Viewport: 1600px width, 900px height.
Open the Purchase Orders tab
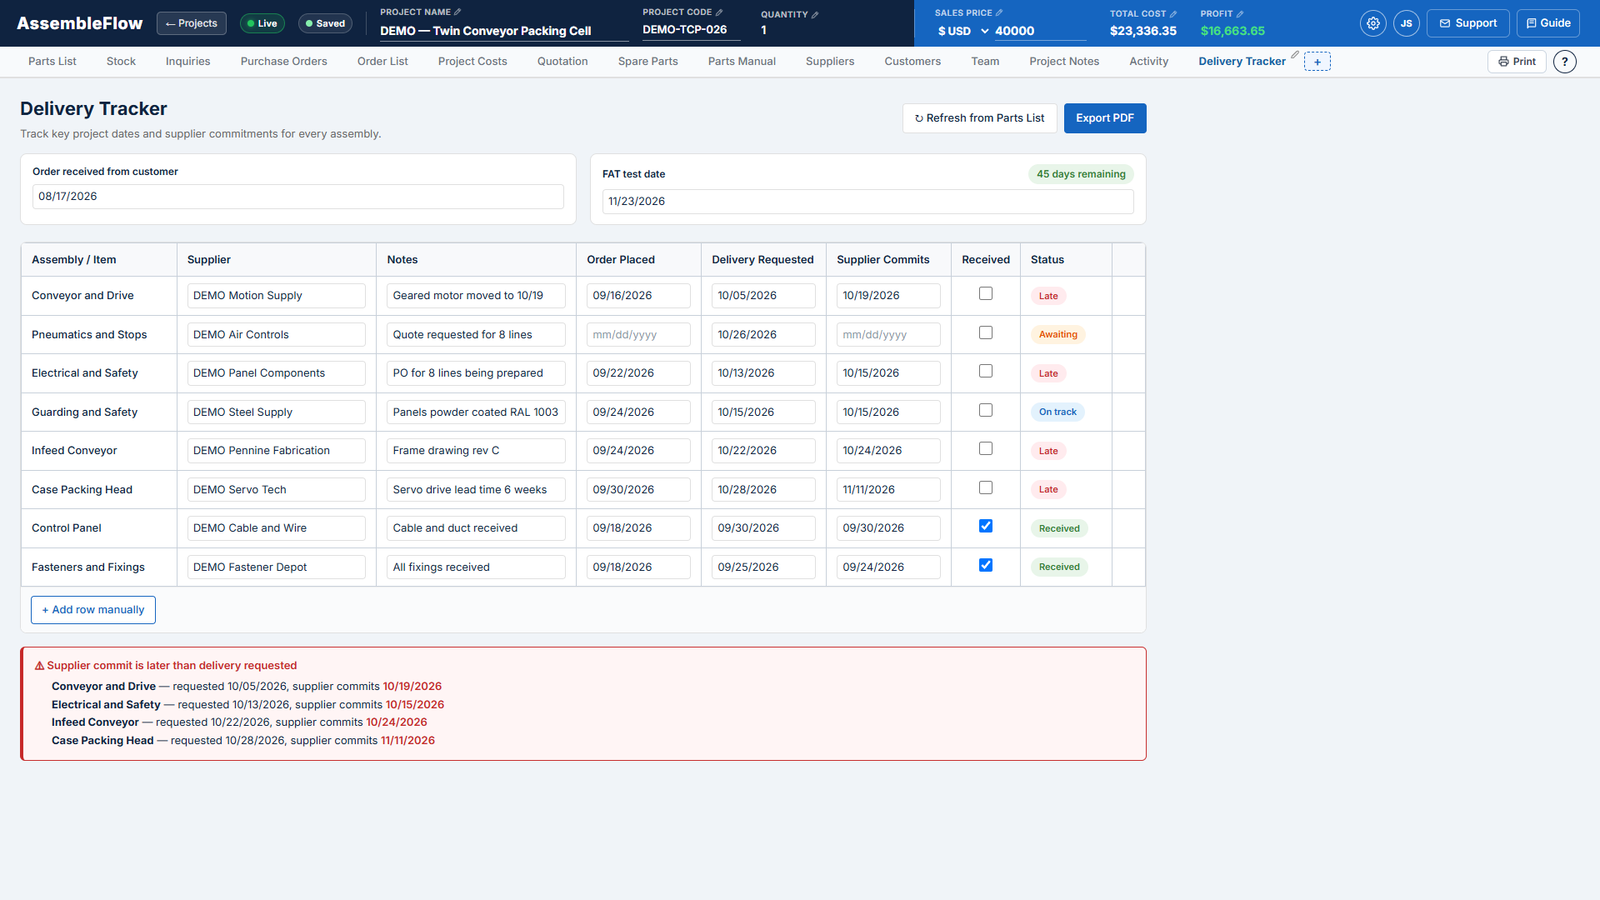pyautogui.click(x=284, y=62)
